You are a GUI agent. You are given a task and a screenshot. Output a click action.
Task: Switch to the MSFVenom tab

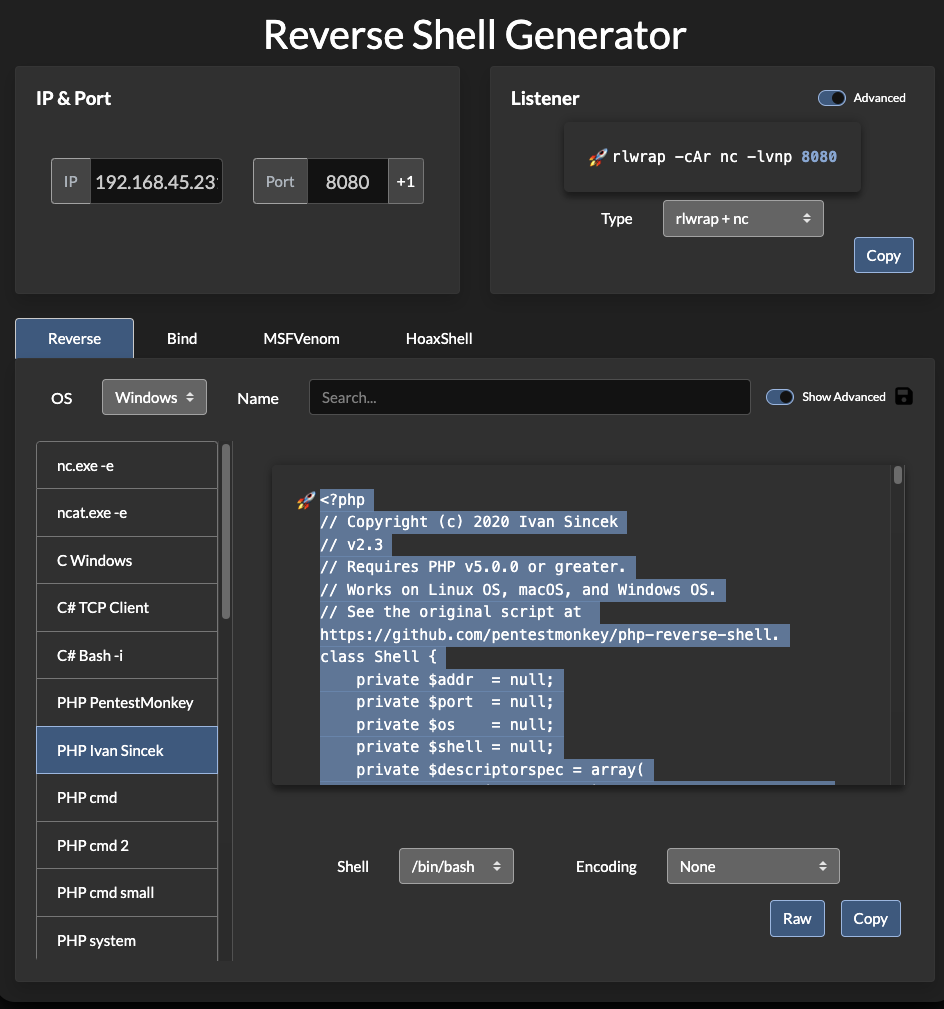[x=301, y=338]
